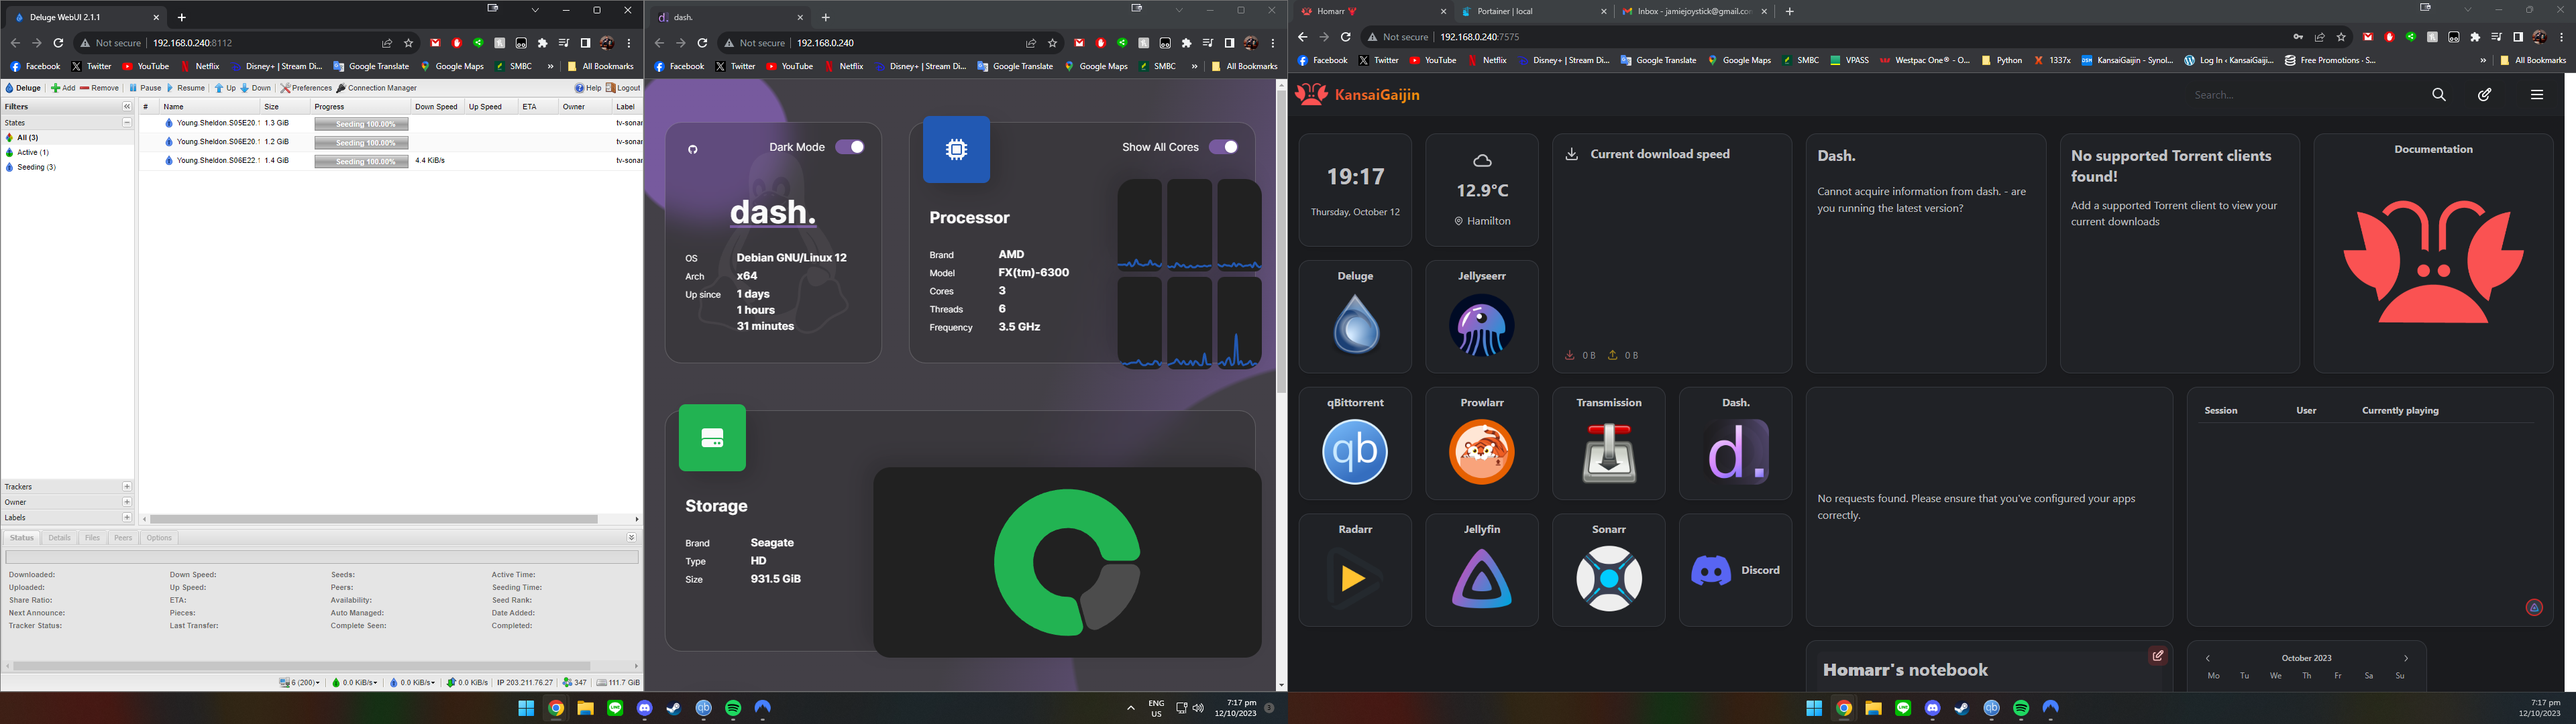
Task: Collapse the States section in Deluge Filters
Action: (x=128, y=122)
